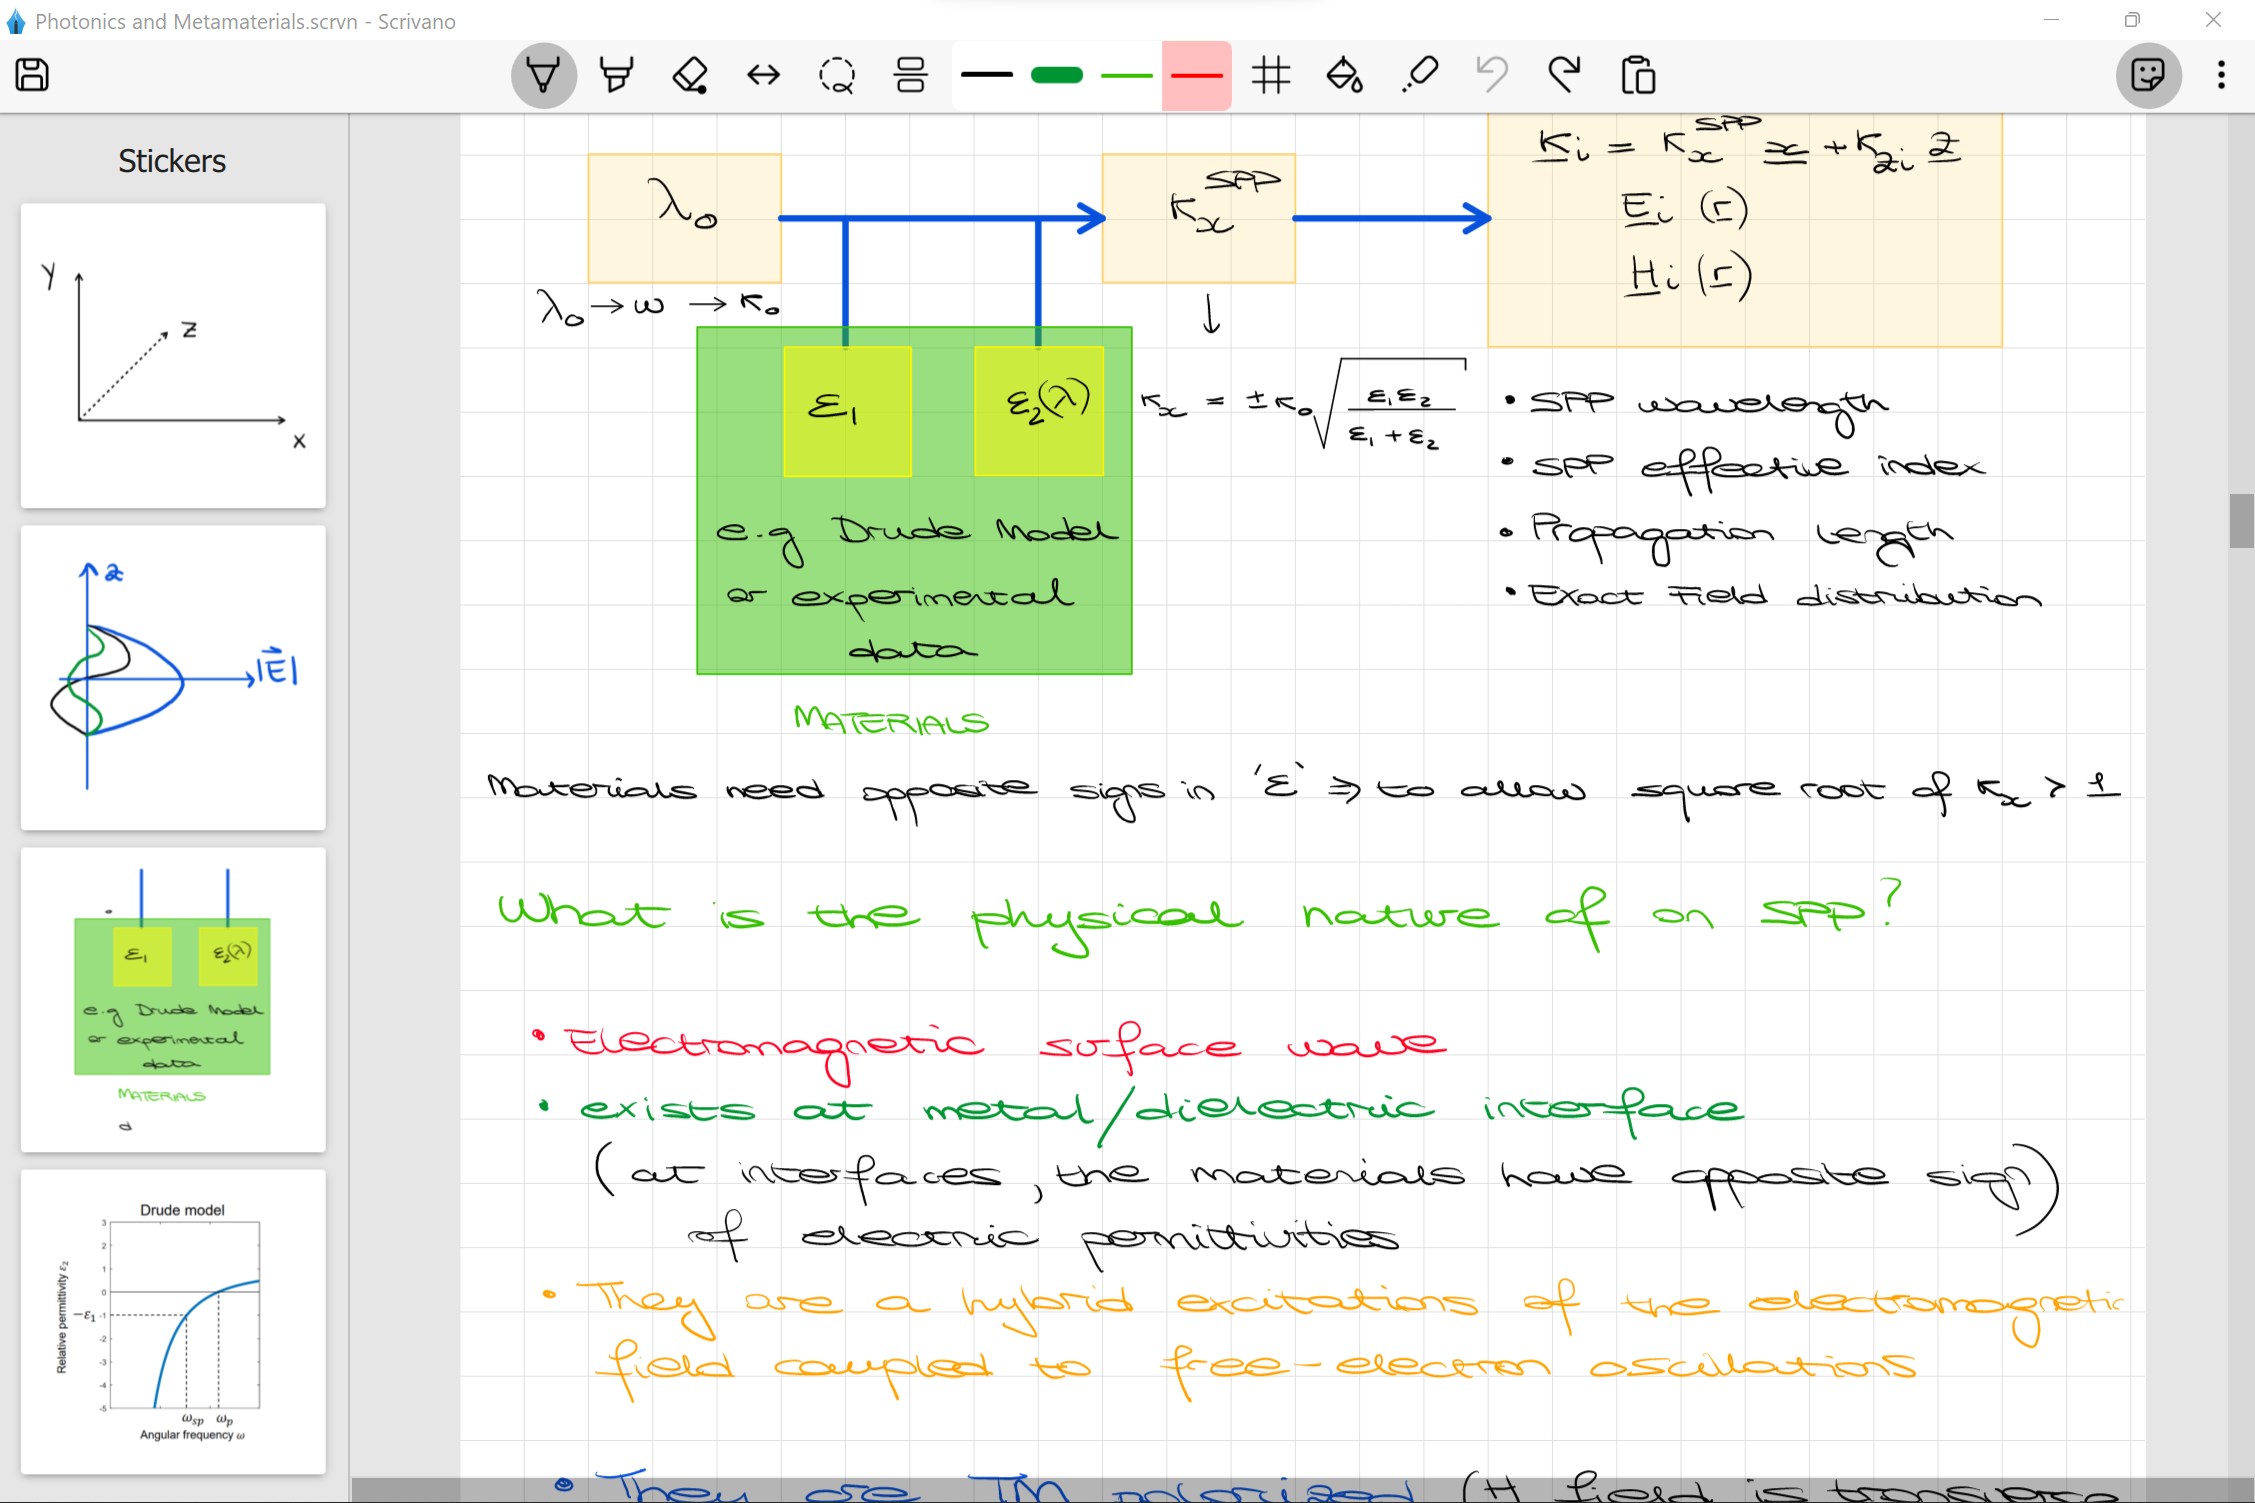Click the Paste clipboard icon
This screenshot has height=1503, width=2255.
pos(1637,75)
